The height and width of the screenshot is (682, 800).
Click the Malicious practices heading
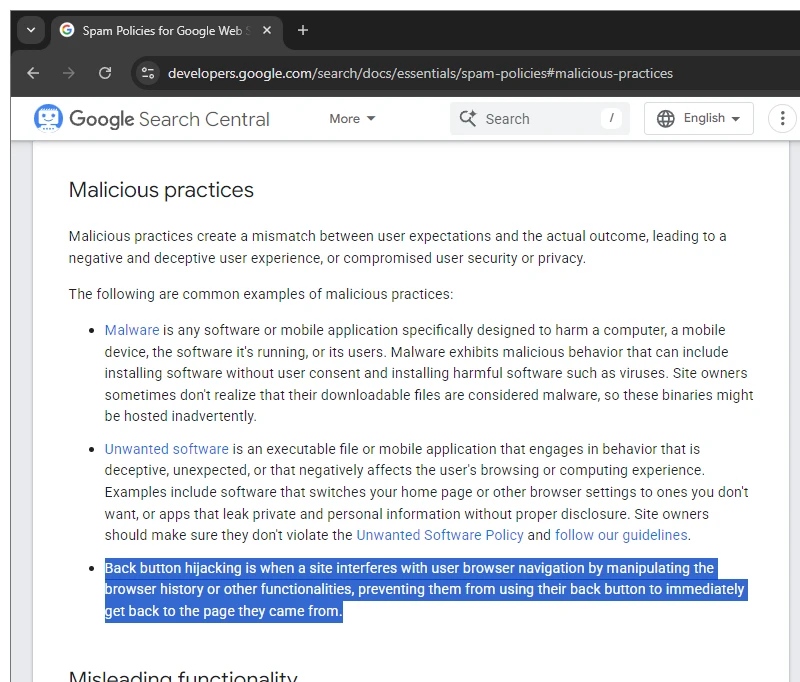click(x=161, y=190)
